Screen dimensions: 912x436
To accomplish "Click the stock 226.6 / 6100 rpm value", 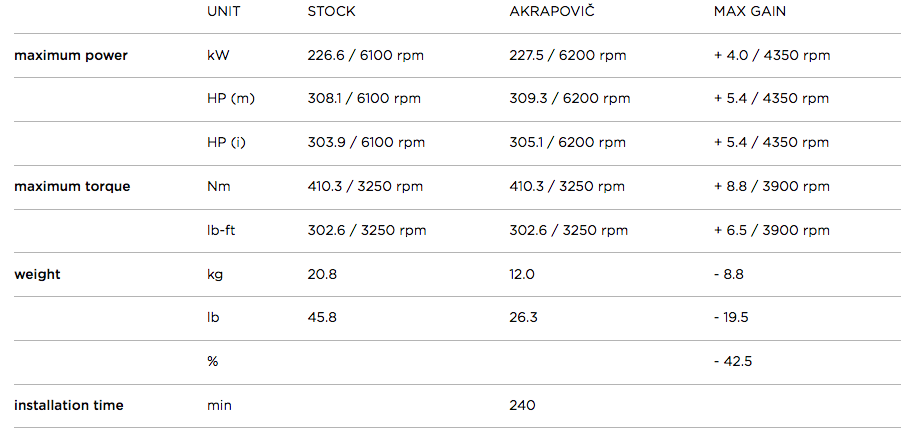I will [x=365, y=55].
